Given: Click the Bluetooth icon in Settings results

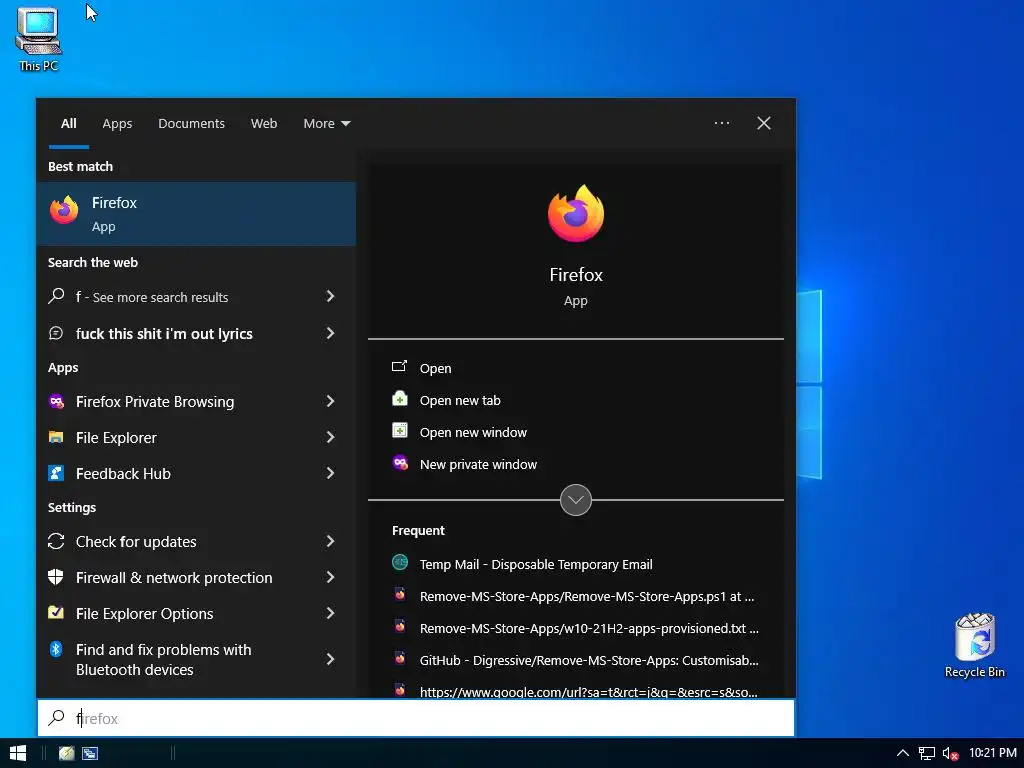Looking at the screenshot, I should coord(56,648).
